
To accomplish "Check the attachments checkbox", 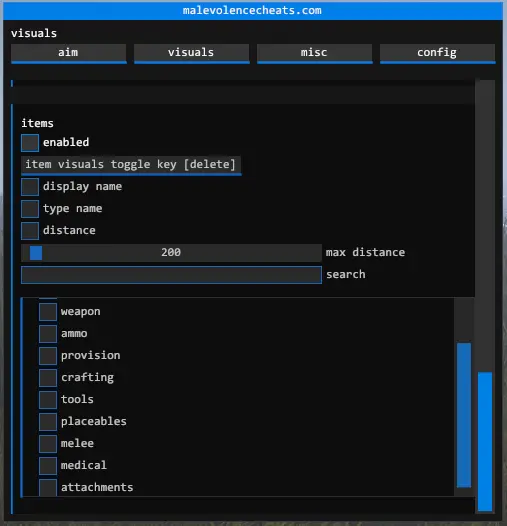I will [x=48, y=487].
